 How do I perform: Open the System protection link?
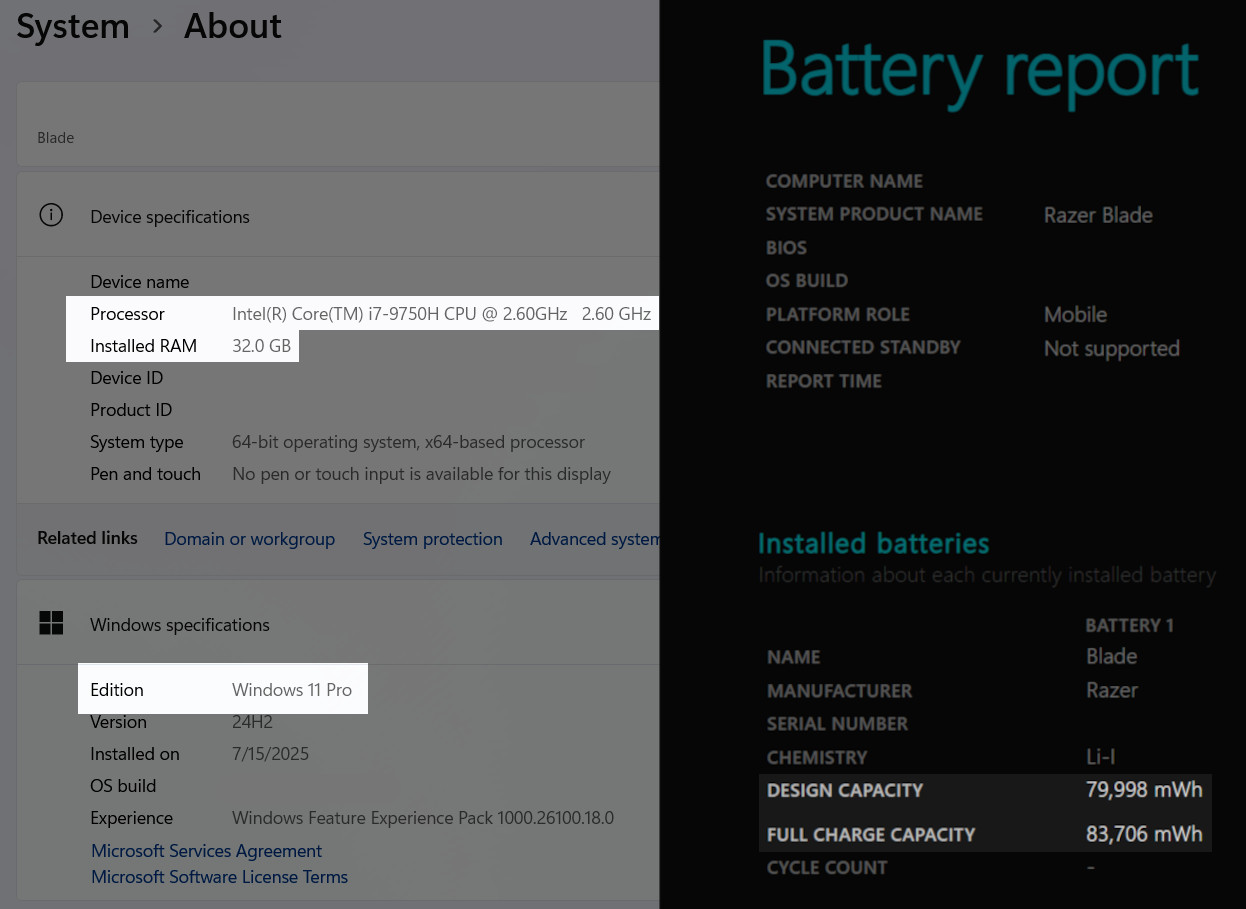tap(432, 539)
